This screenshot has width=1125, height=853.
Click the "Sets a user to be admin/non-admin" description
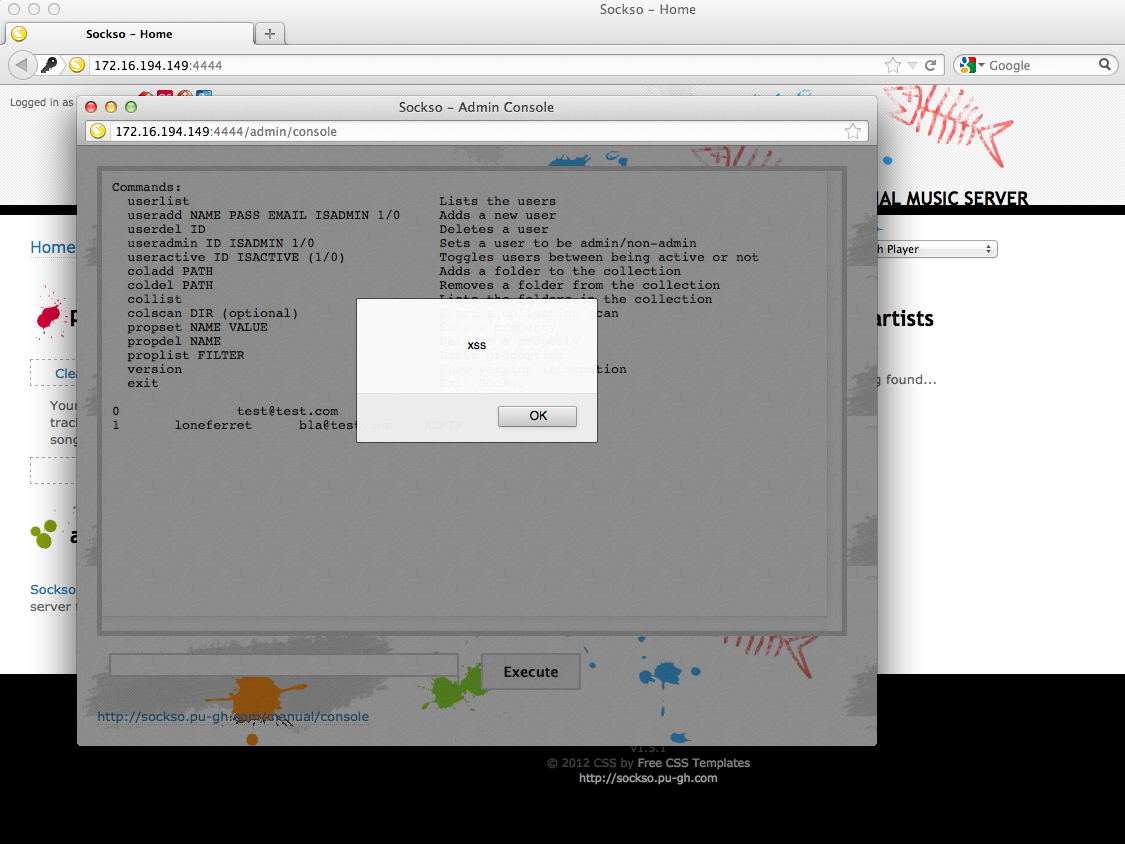[568, 243]
